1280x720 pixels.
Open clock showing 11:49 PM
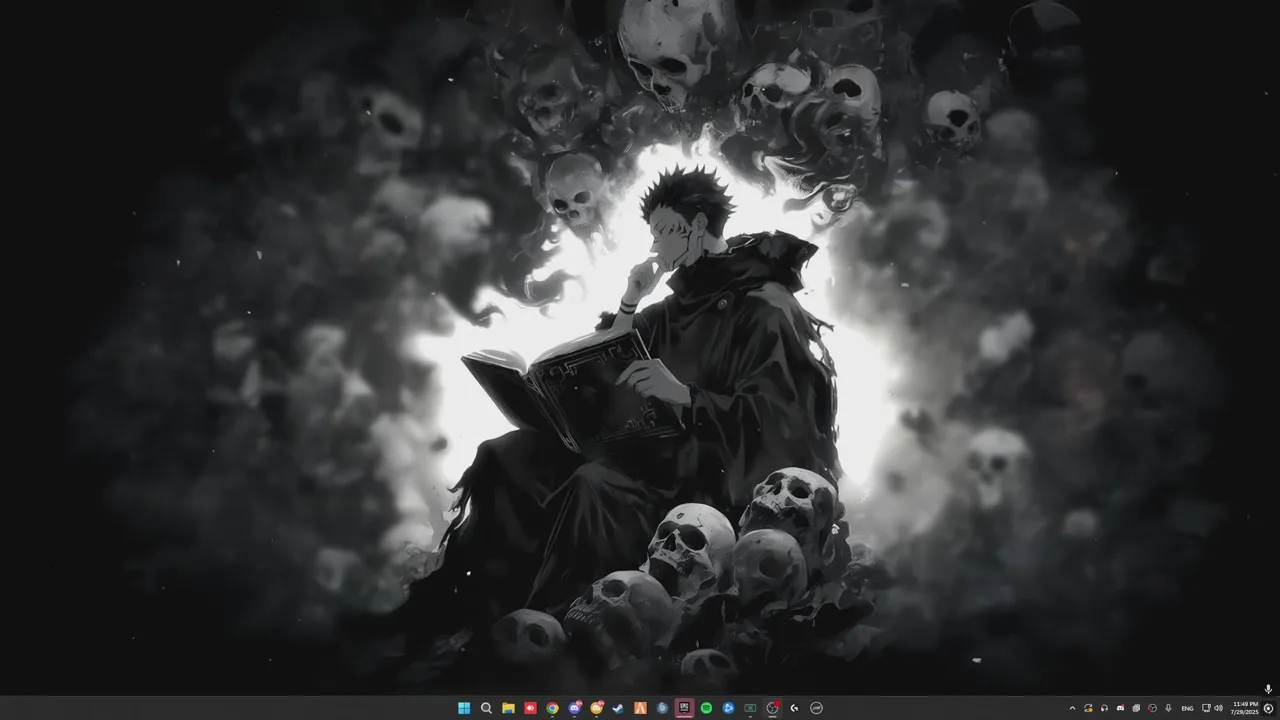coord(1245,708)
